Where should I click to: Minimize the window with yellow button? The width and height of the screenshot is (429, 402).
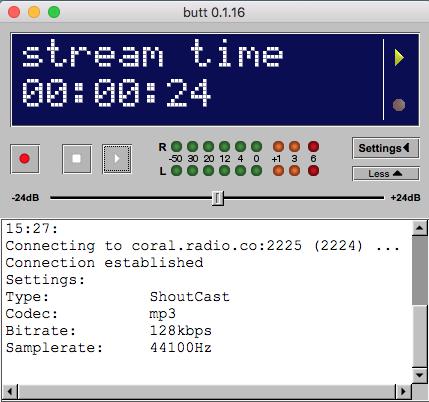[34, 12]
